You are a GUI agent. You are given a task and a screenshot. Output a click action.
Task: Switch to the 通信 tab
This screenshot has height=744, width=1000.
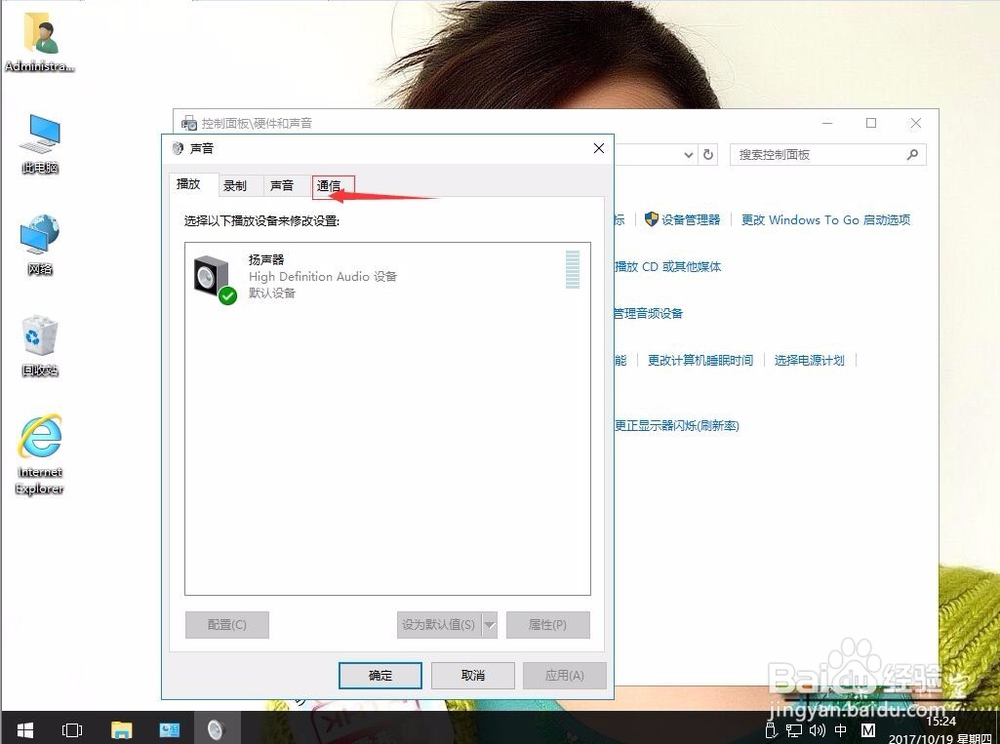coord(331,185)
